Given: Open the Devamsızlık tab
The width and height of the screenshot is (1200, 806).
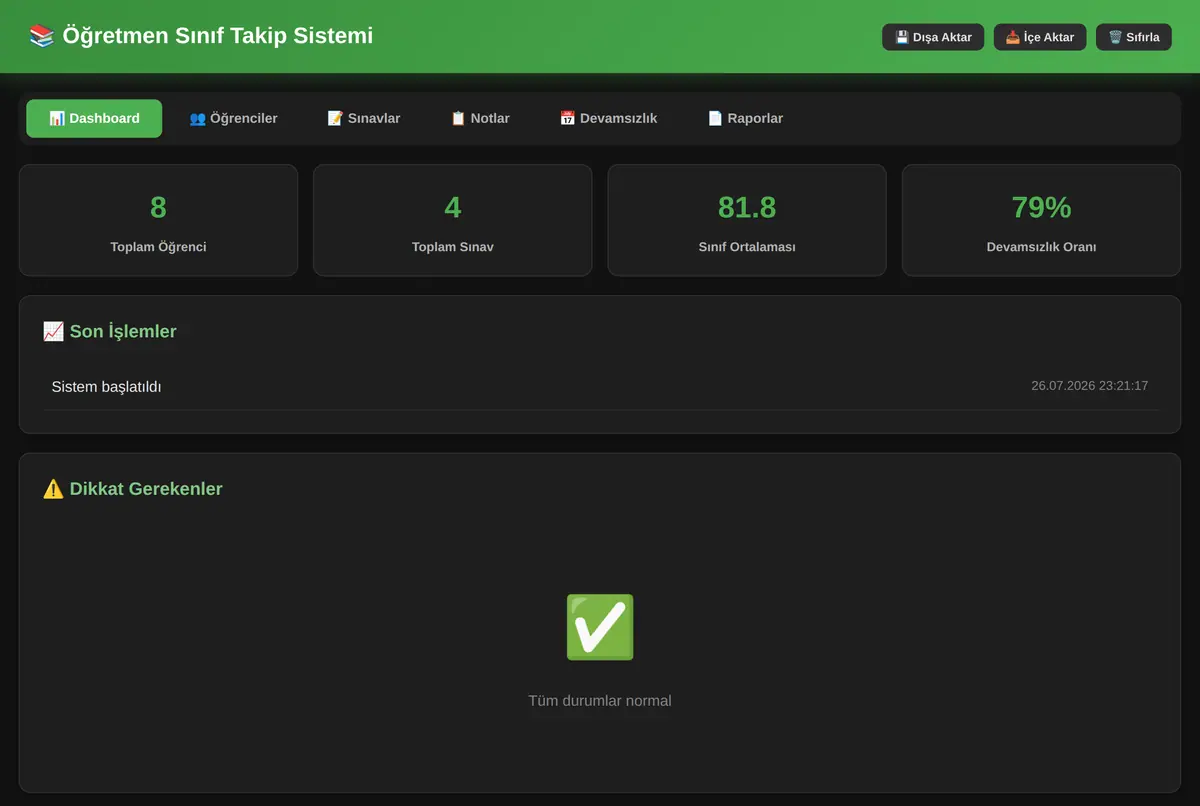Looking at the screenshot, I should pos(608,118).
